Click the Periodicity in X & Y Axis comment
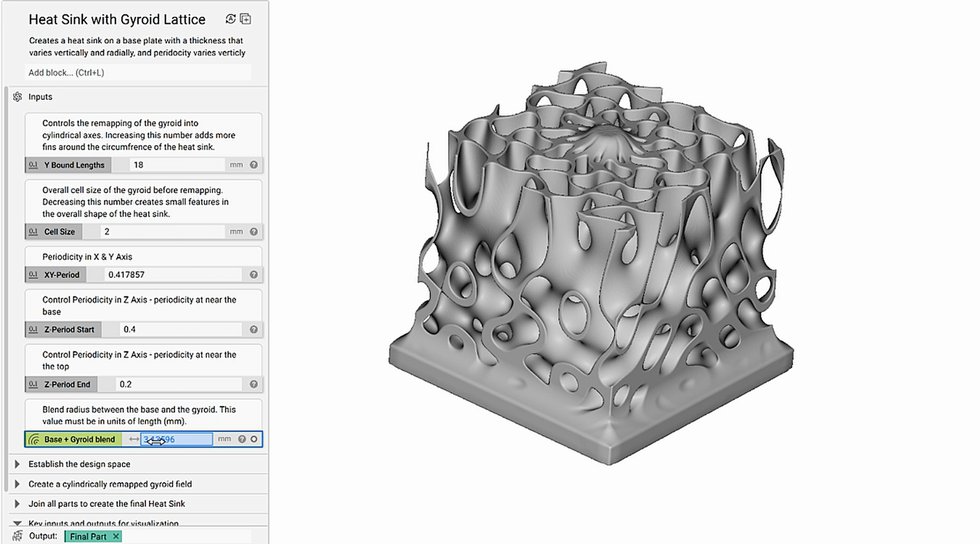This screenshot has height=544, width=980. click(88, 257)
